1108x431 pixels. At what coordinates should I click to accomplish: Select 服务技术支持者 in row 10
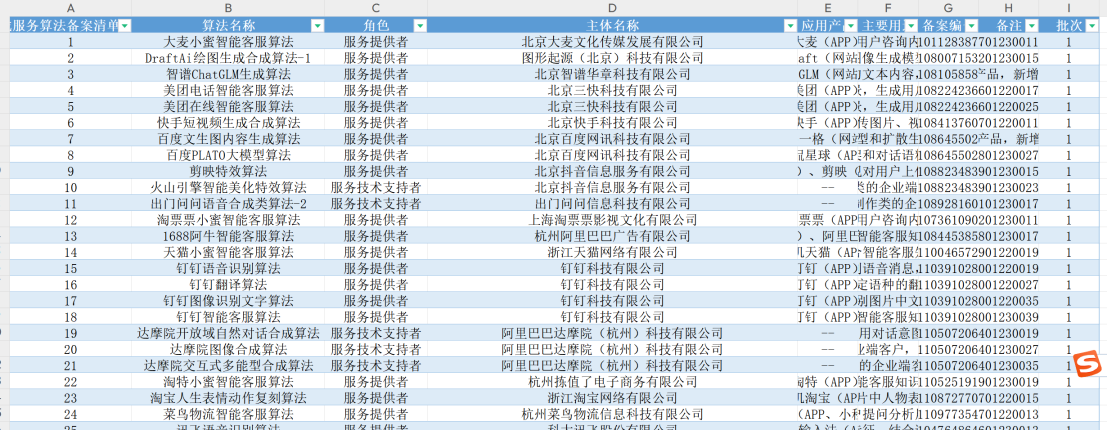pos(376,188)
